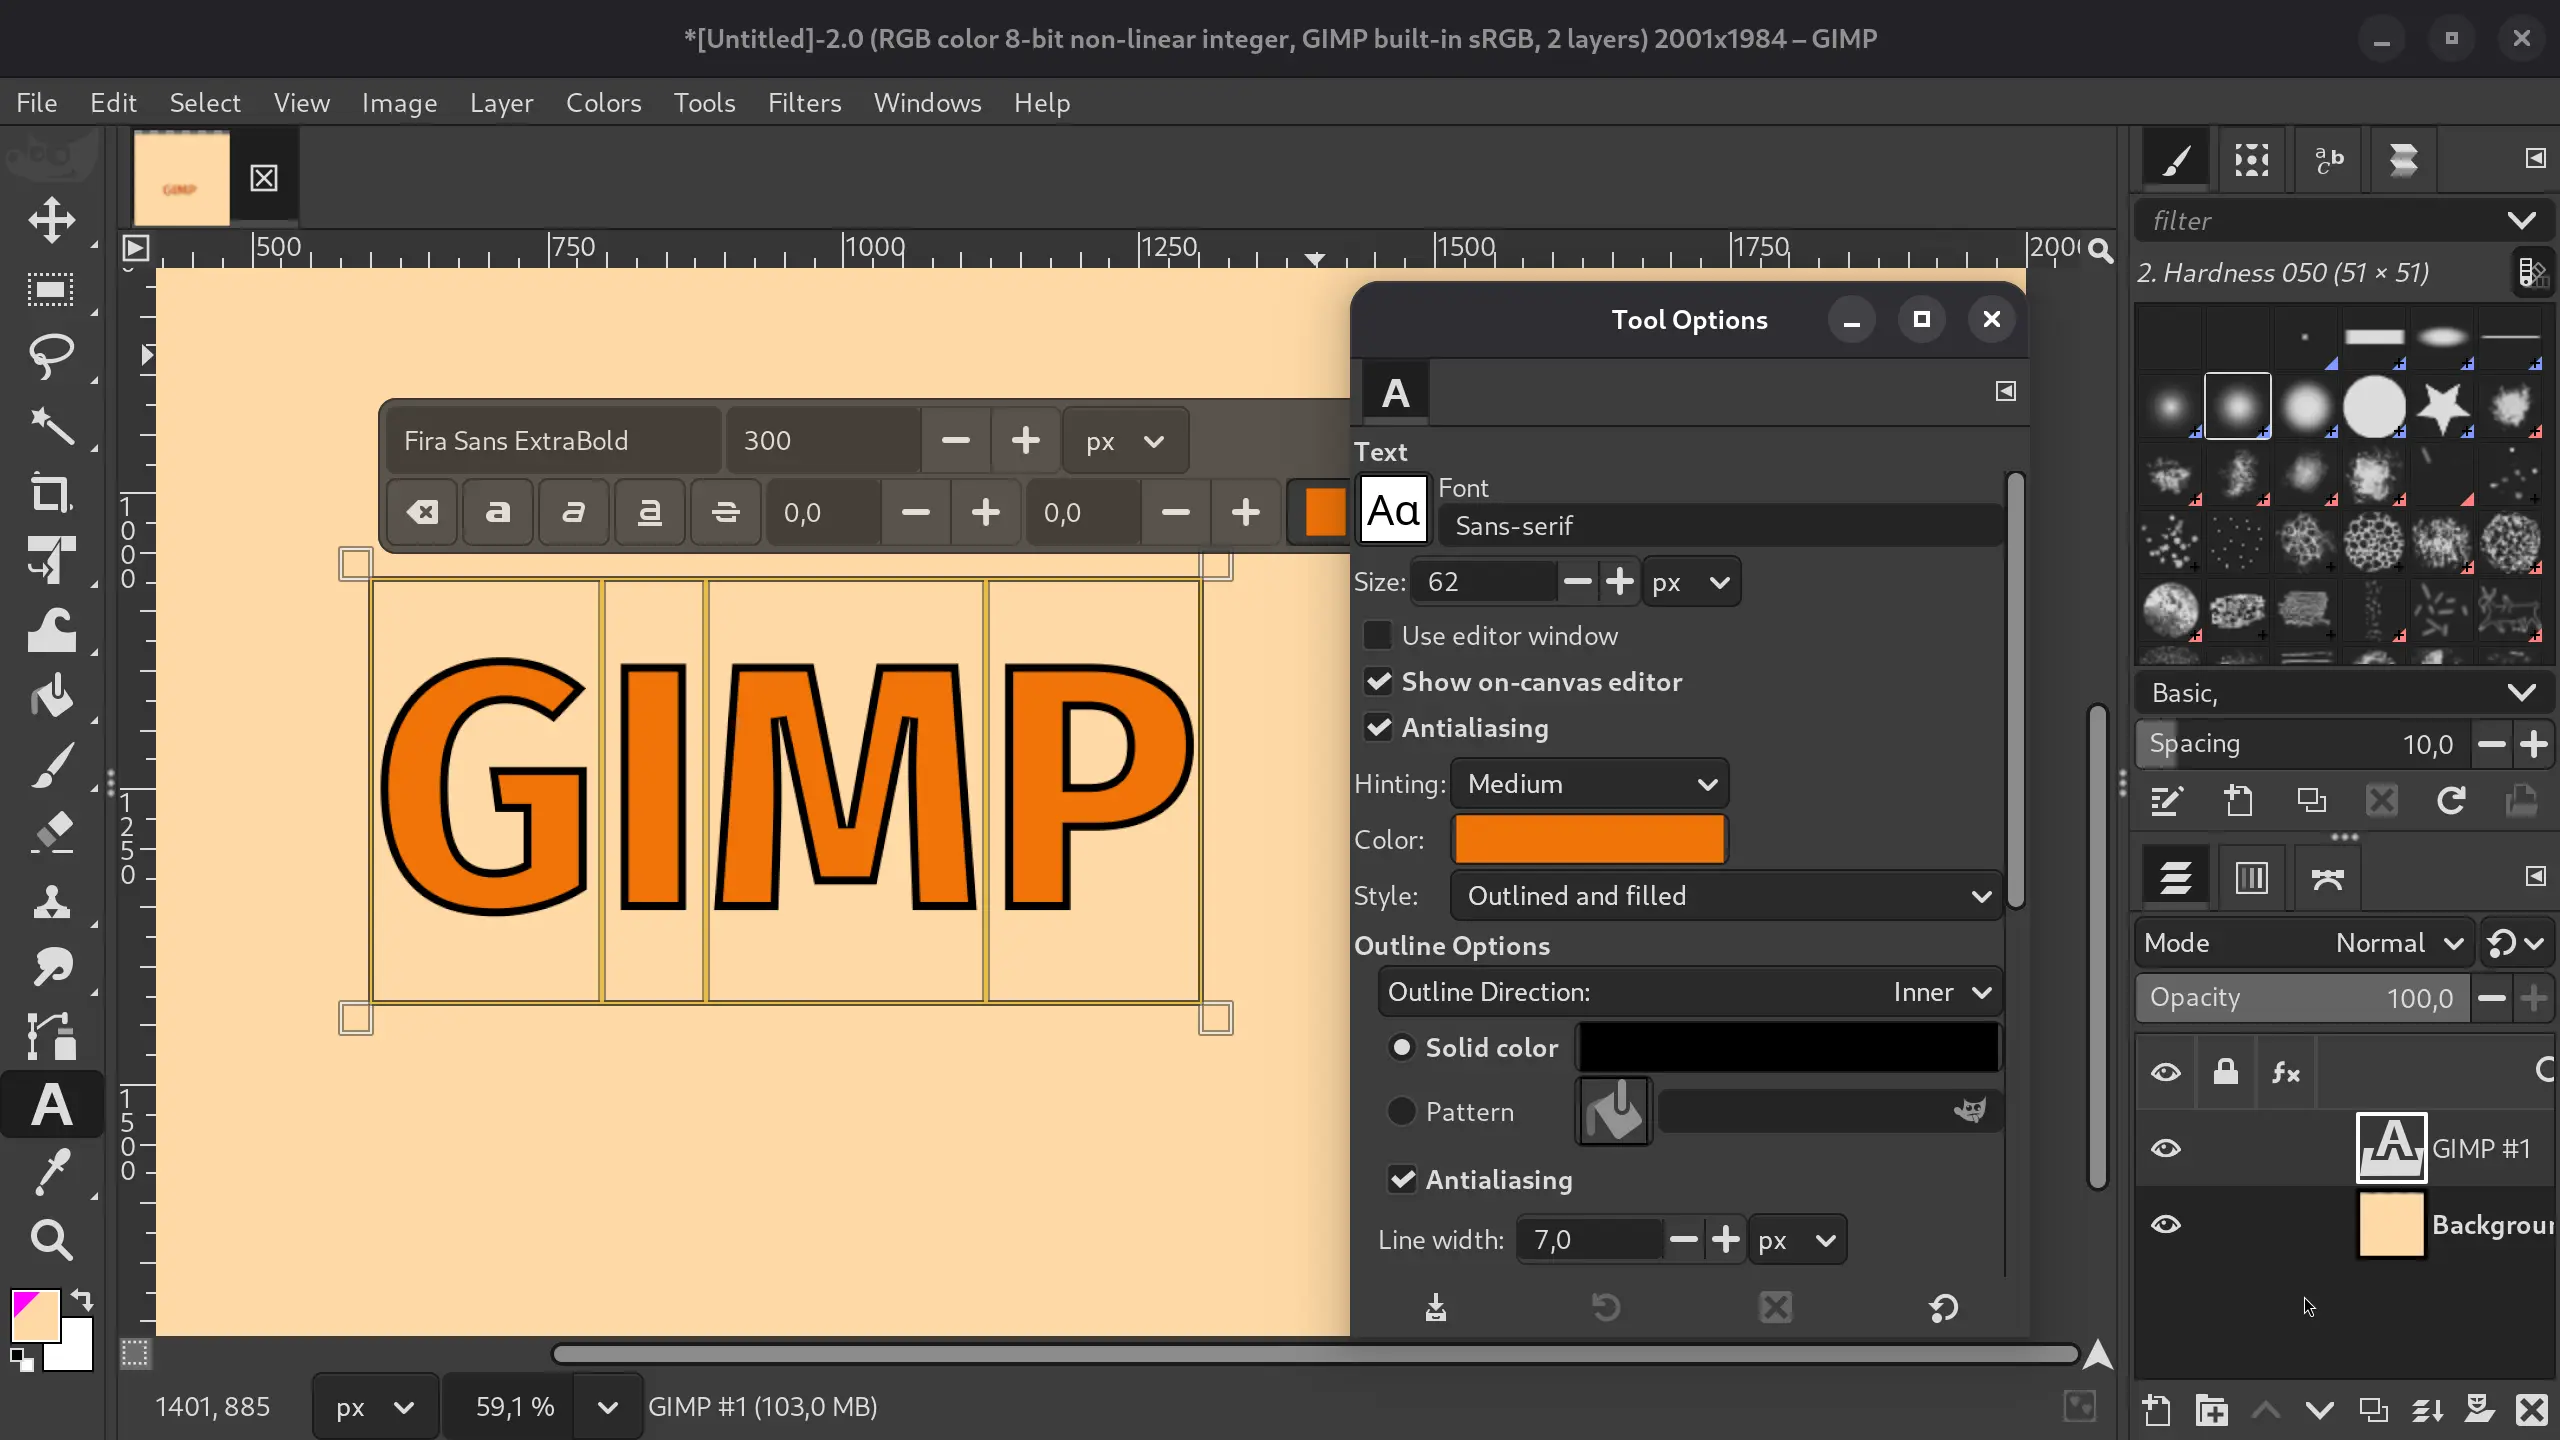Open the layer Mode Normal dropdown

coord(2304,943)
